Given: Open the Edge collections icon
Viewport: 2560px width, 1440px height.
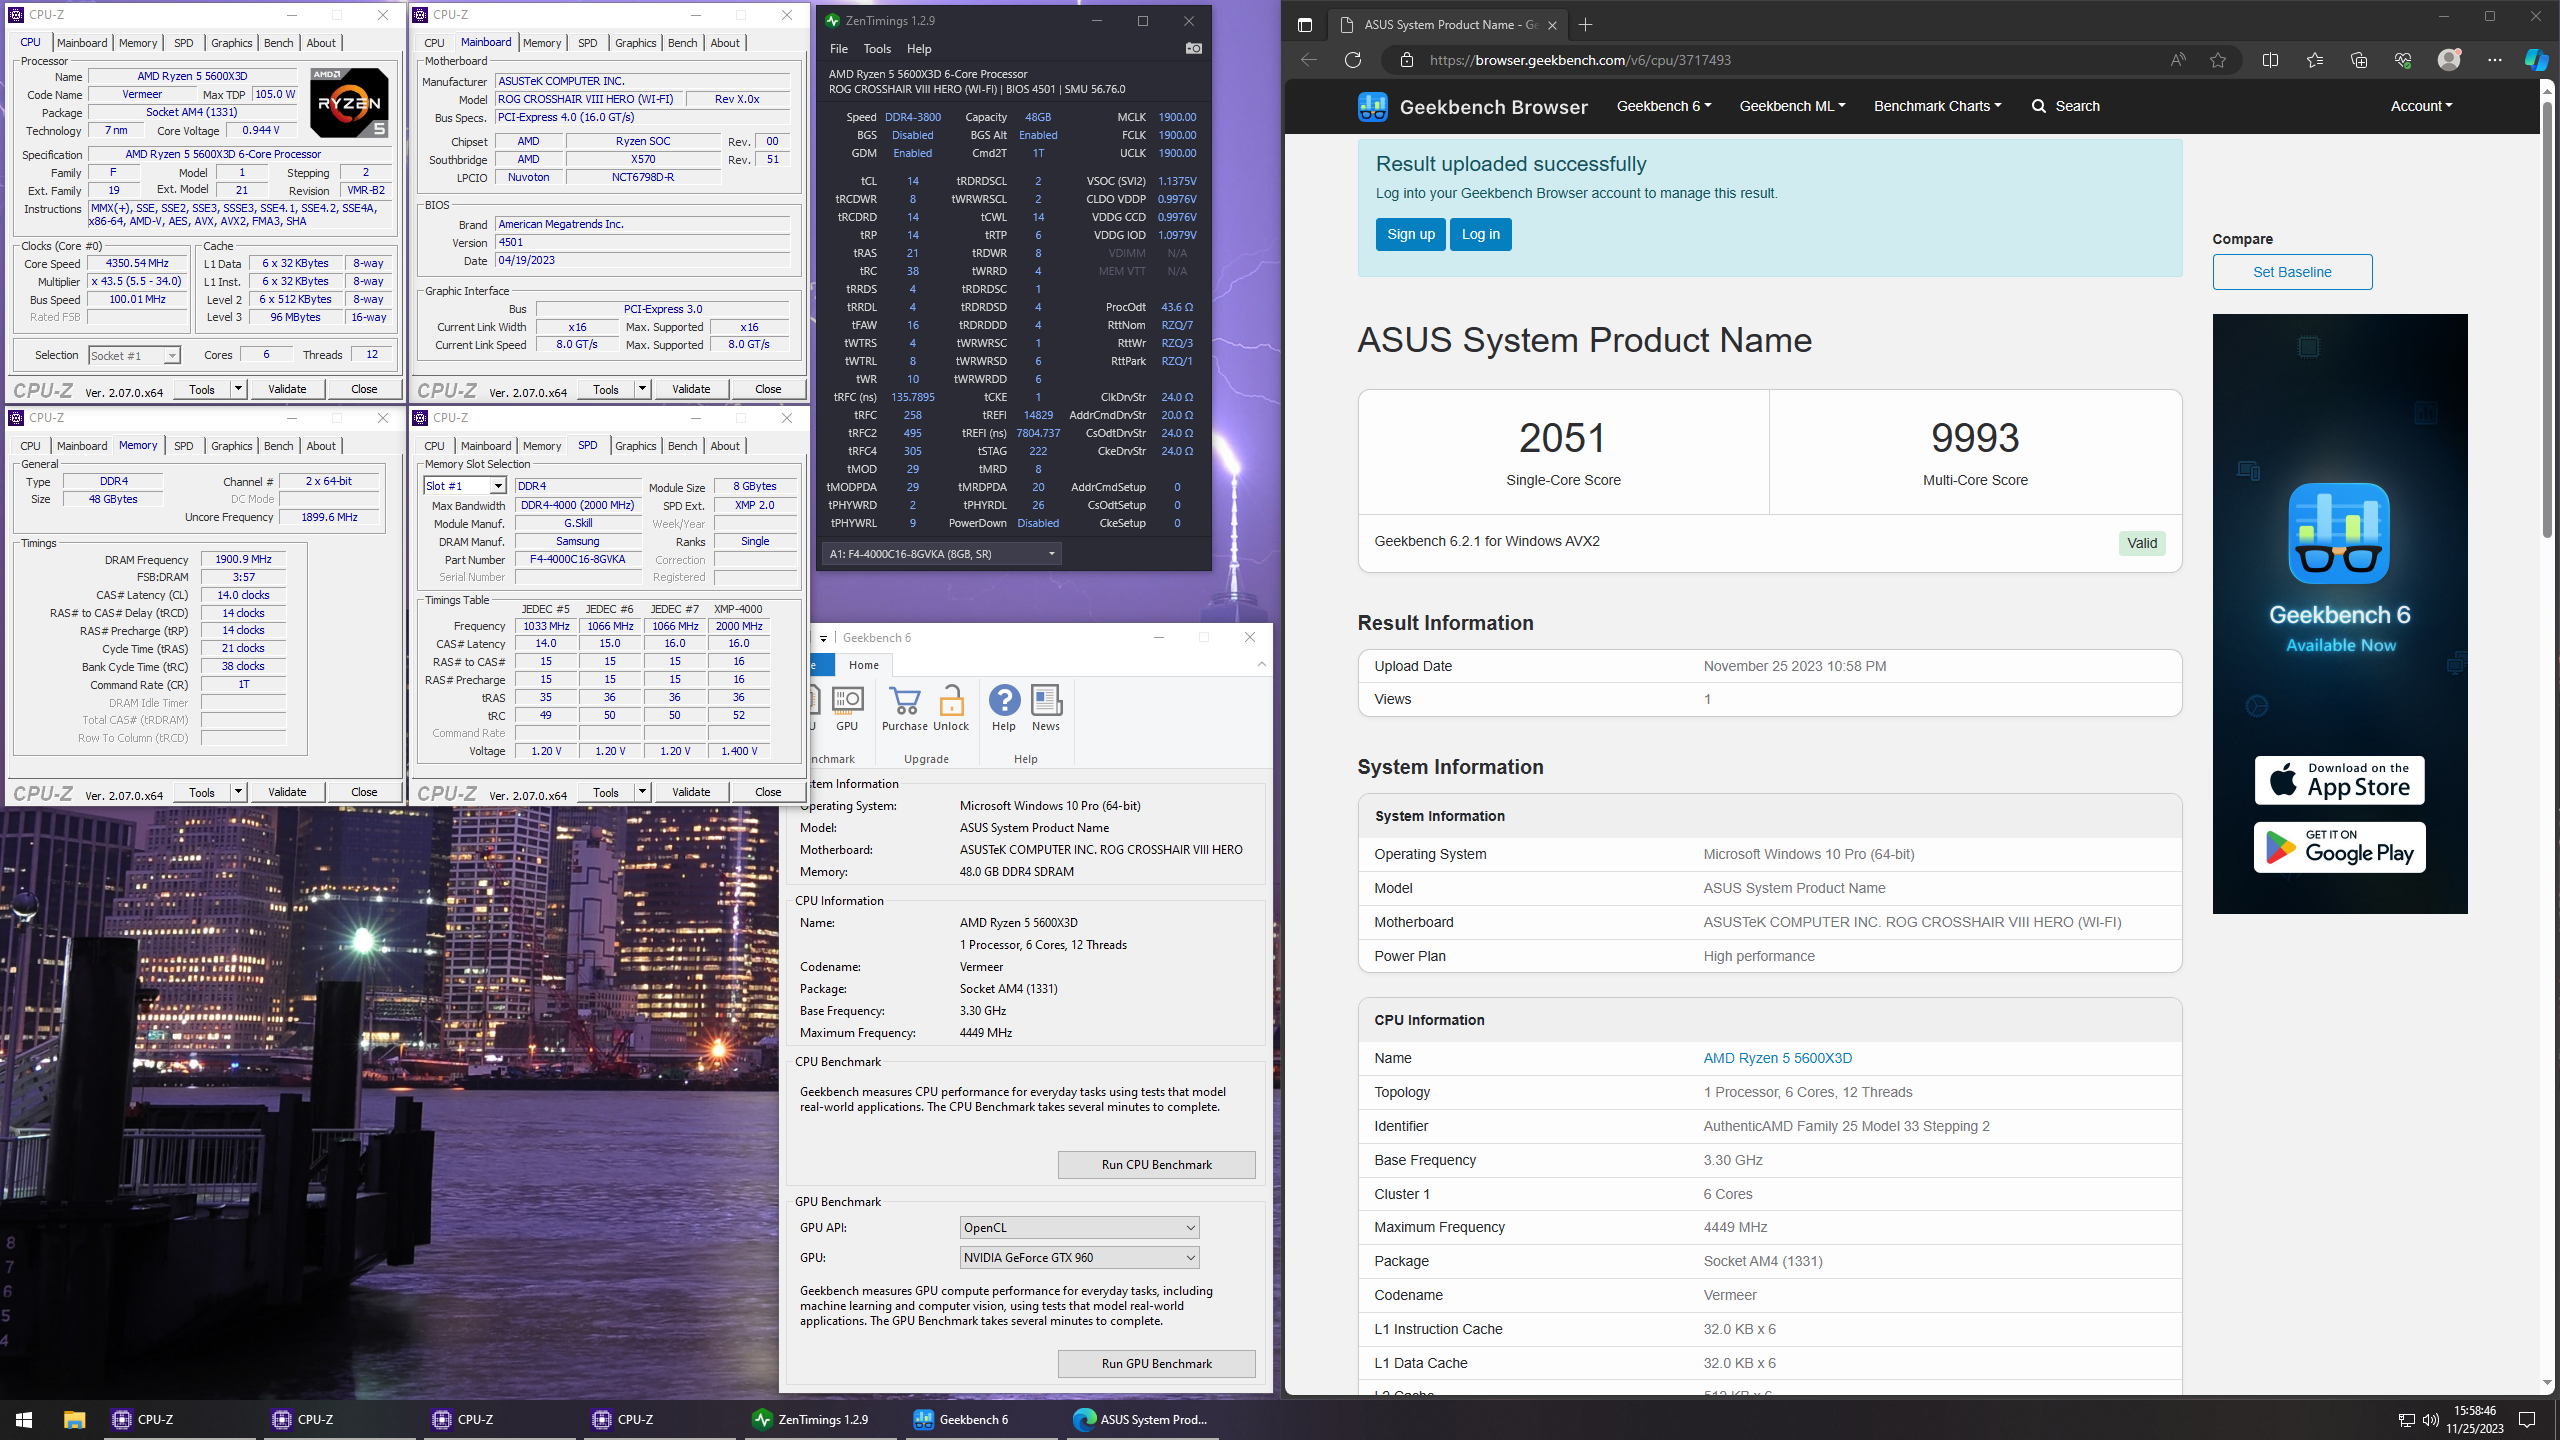Looking at the screenshot, I should coord(2359,60).
